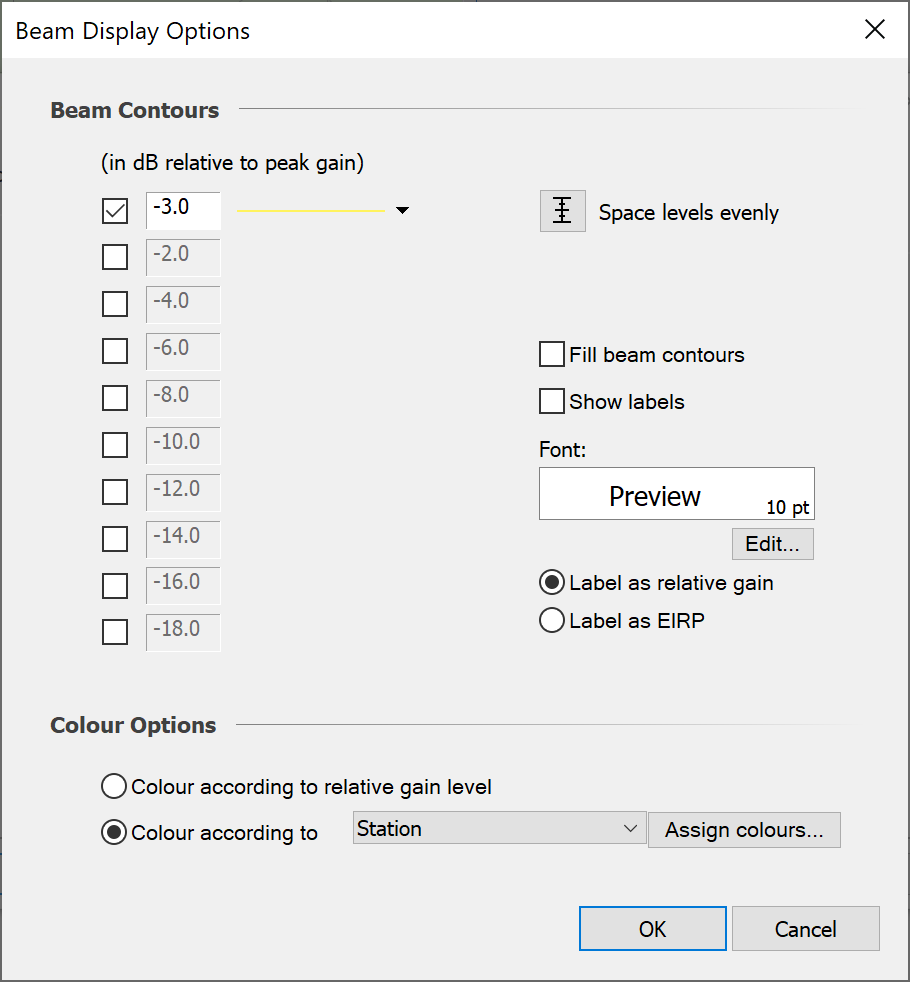Turn on Show labels
The height and width of the screenshot is (982, 910).
552,401
